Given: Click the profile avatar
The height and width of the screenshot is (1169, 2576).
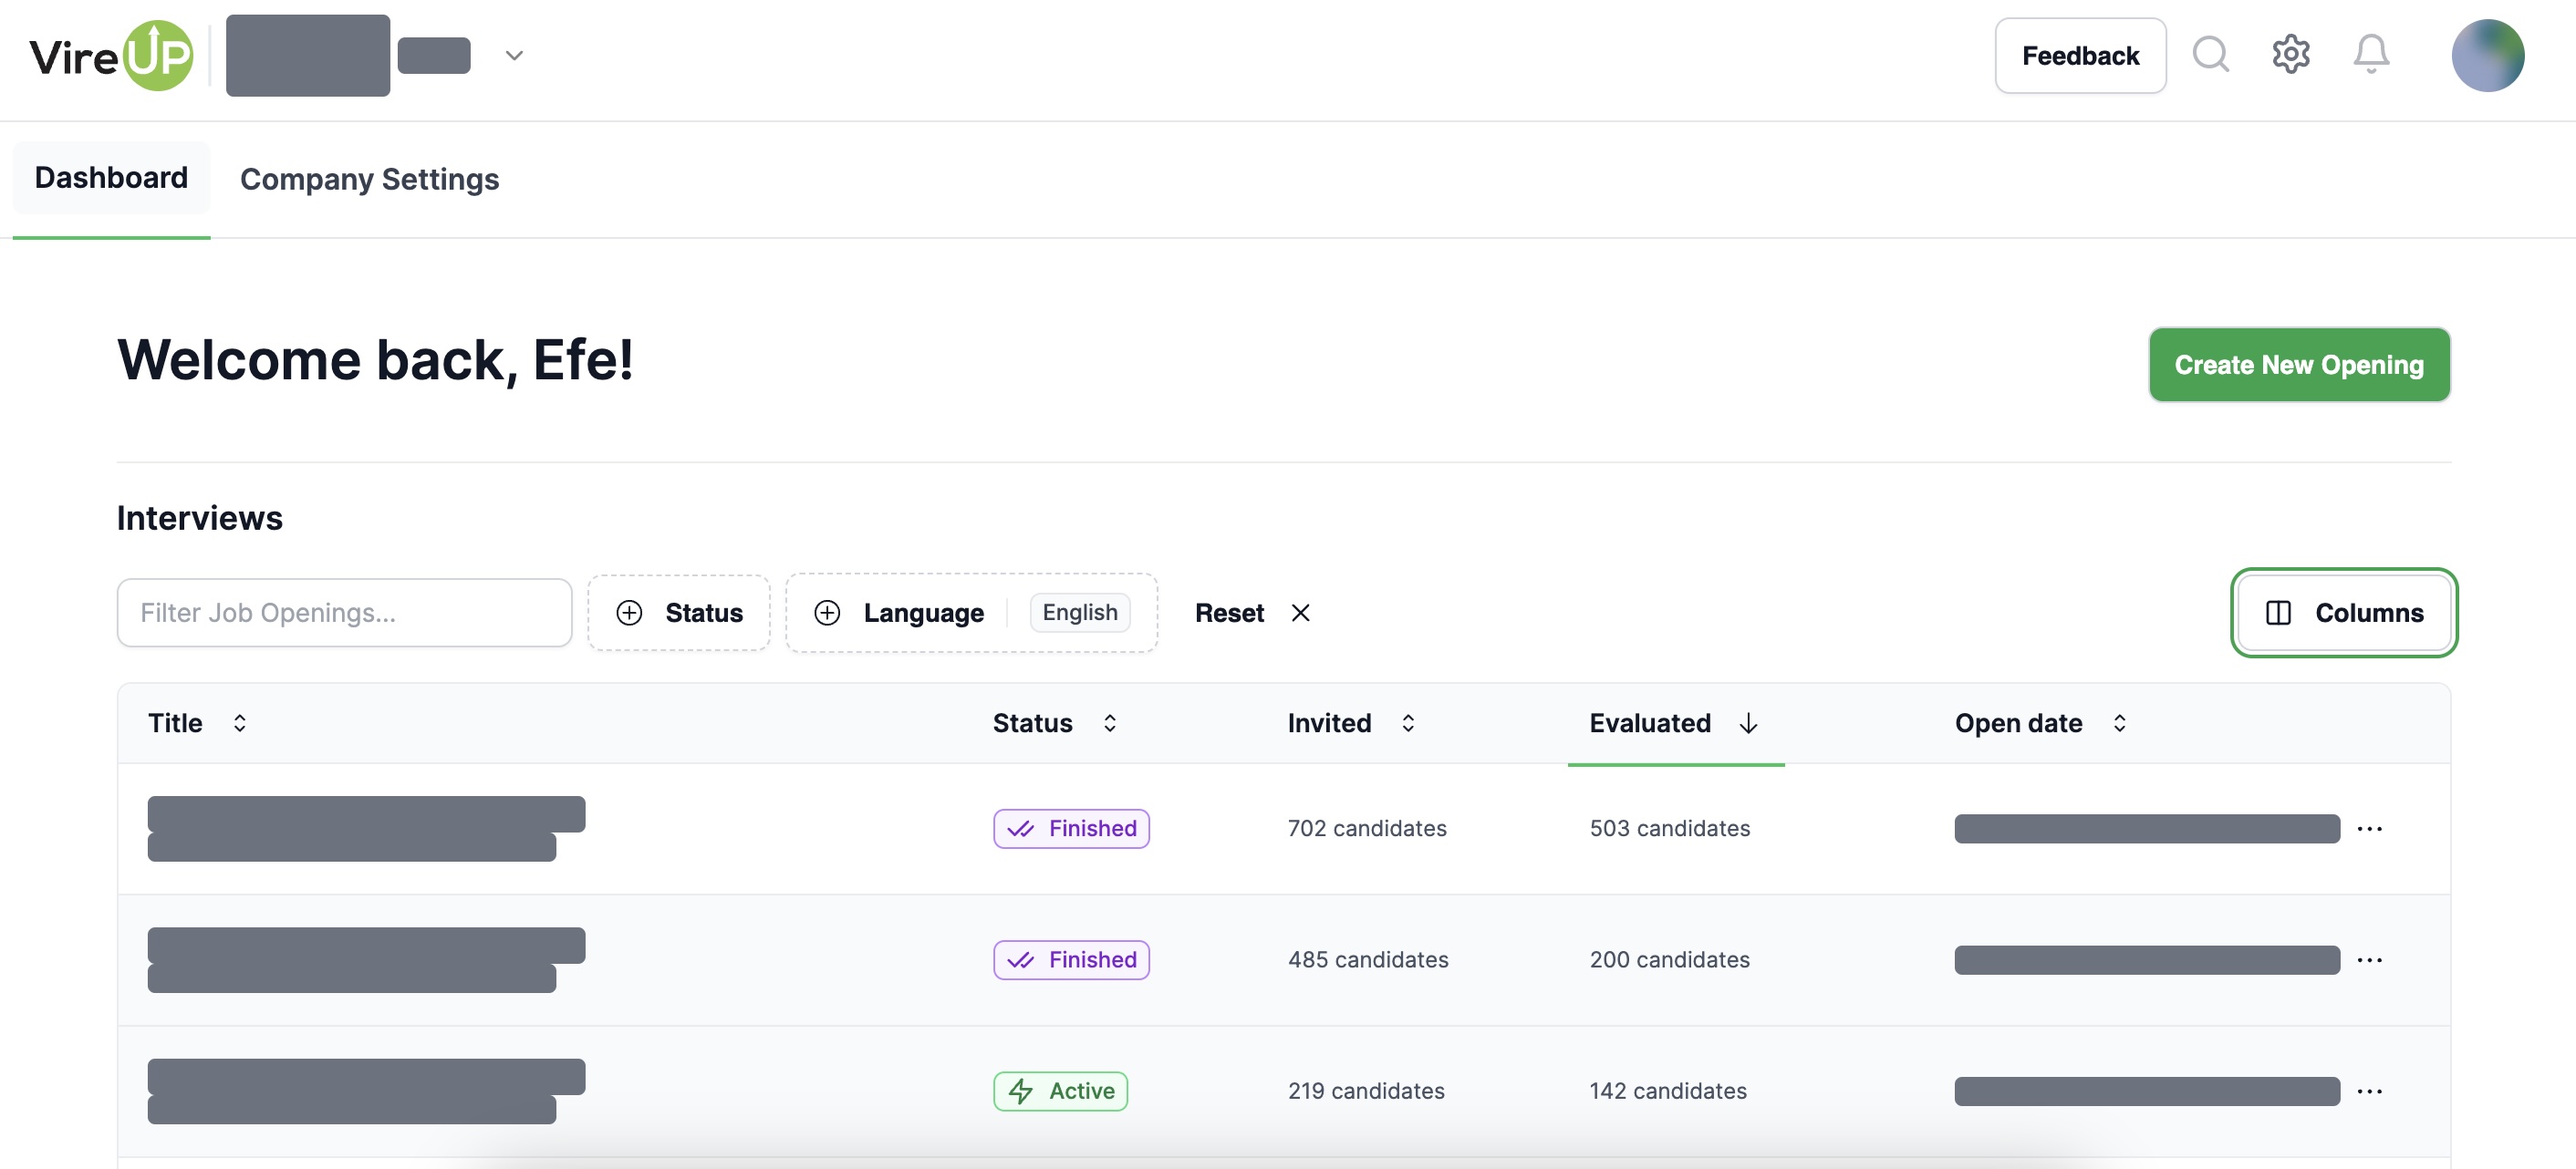Looking at the screenshot, I should point(2489,55).
